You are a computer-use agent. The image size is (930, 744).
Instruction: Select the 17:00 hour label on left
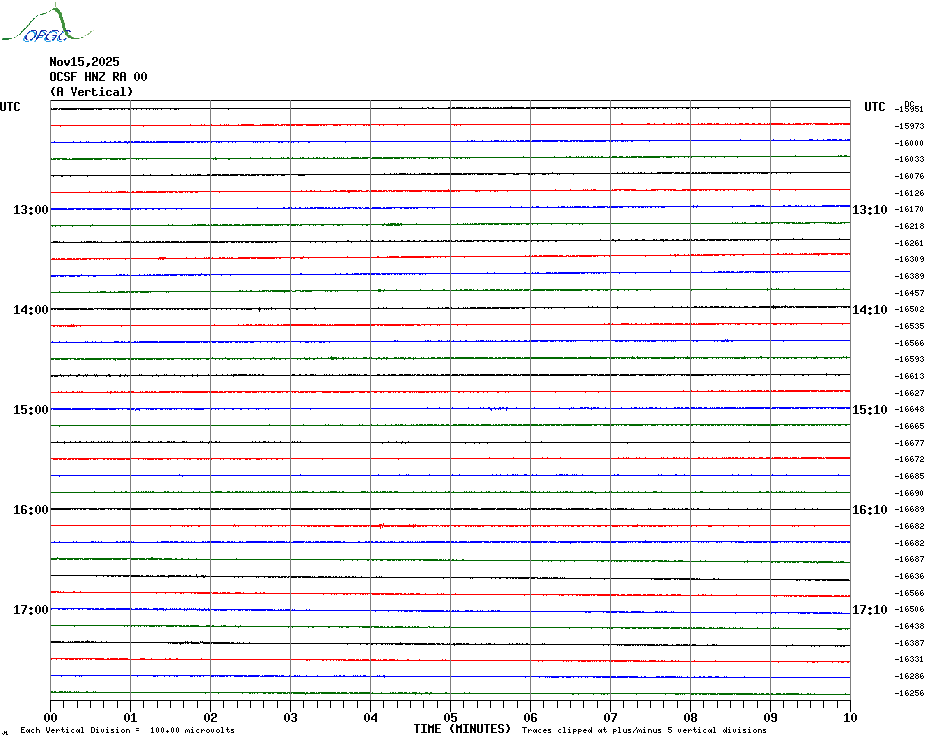tap(30, 610)
